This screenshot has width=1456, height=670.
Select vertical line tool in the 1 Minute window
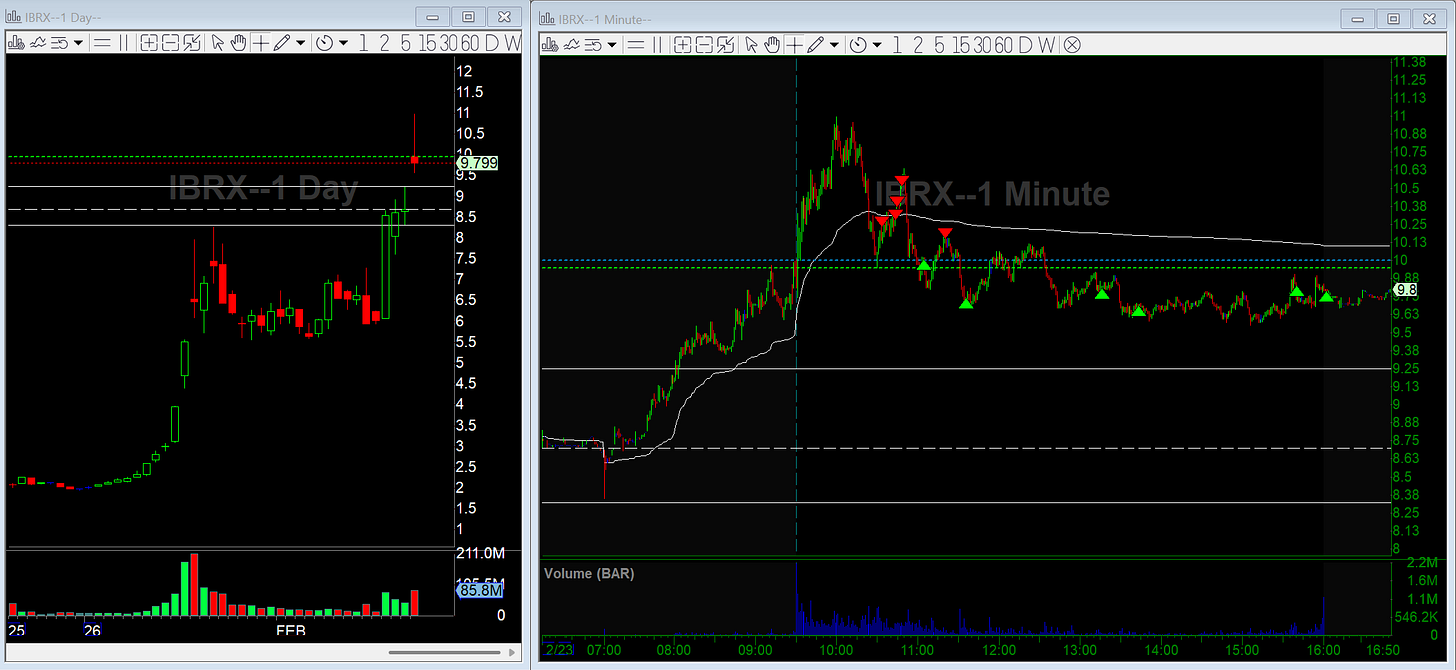657,45
